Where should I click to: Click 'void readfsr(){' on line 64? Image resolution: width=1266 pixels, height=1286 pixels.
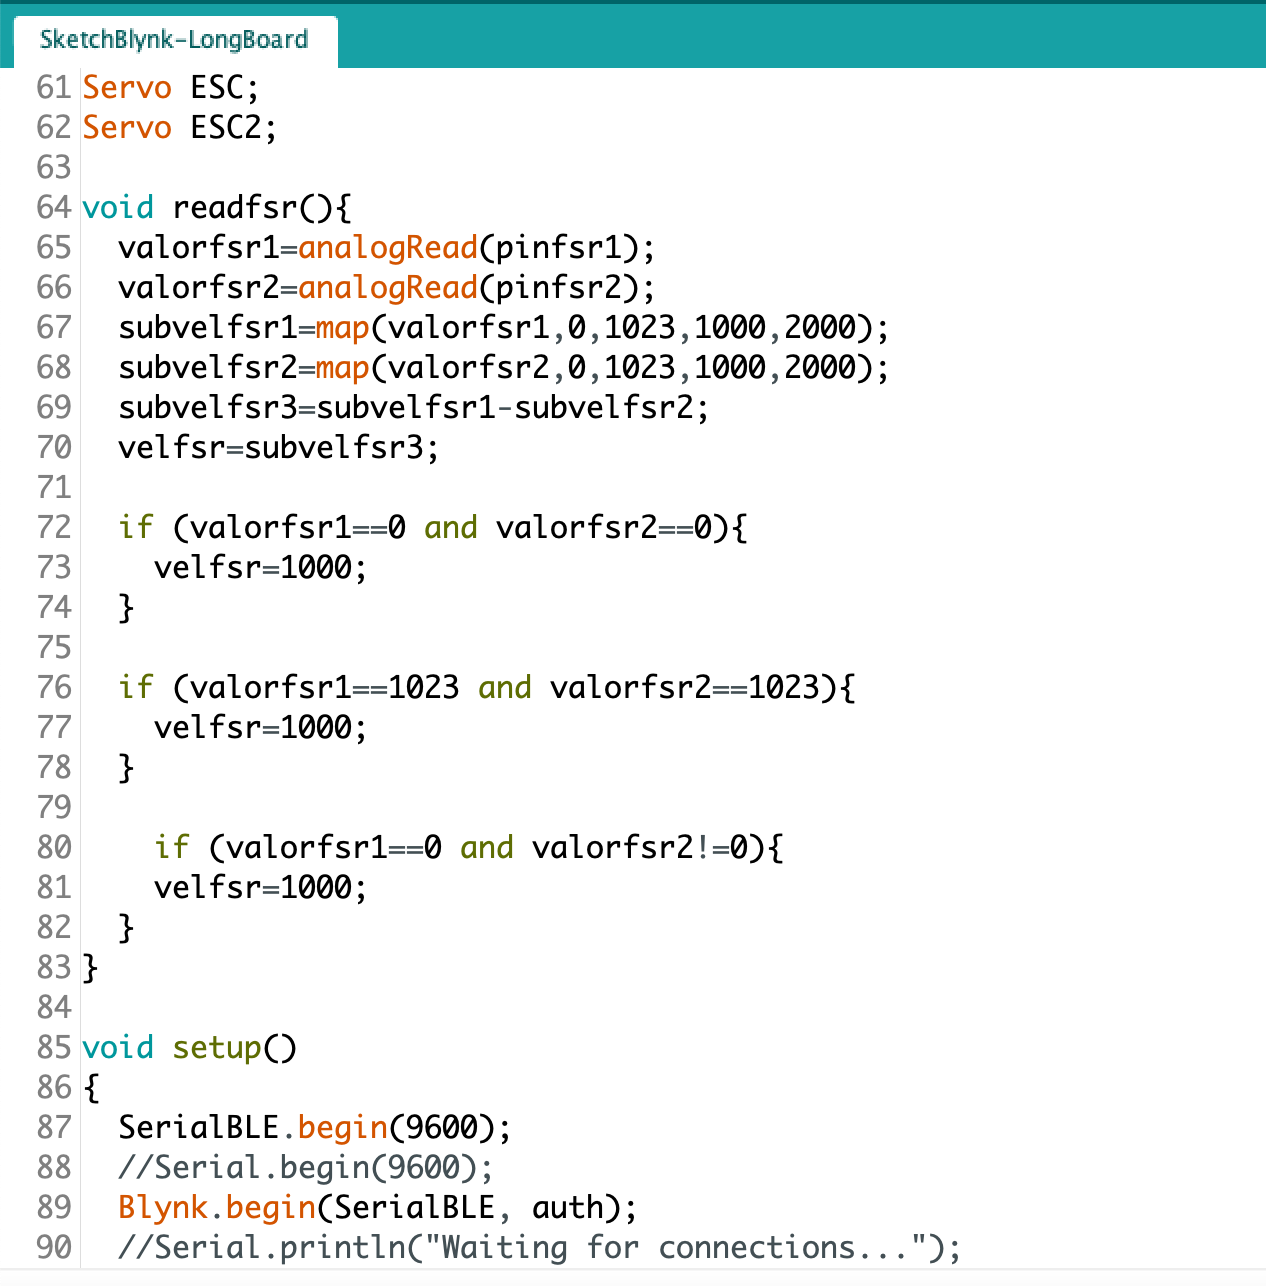click(217, 208)
